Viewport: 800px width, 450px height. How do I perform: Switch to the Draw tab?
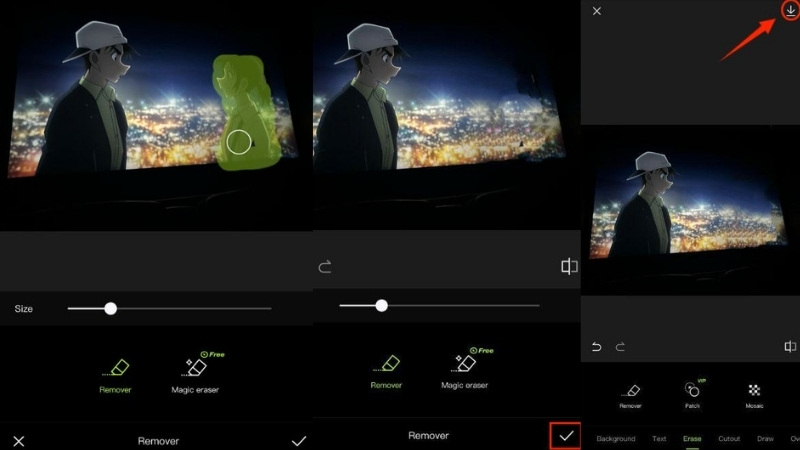coord(765,439)
